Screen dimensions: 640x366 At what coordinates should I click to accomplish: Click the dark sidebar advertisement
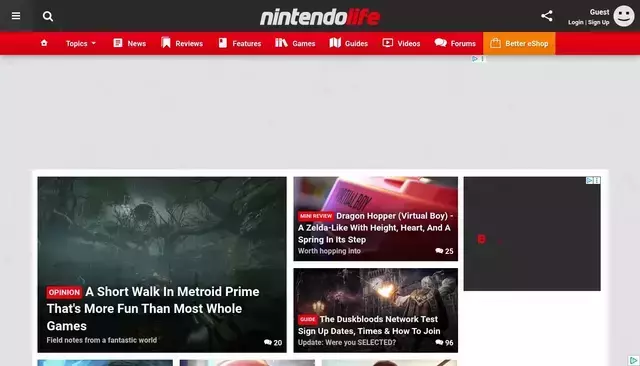pyautogui.click(x=532, y=234)
